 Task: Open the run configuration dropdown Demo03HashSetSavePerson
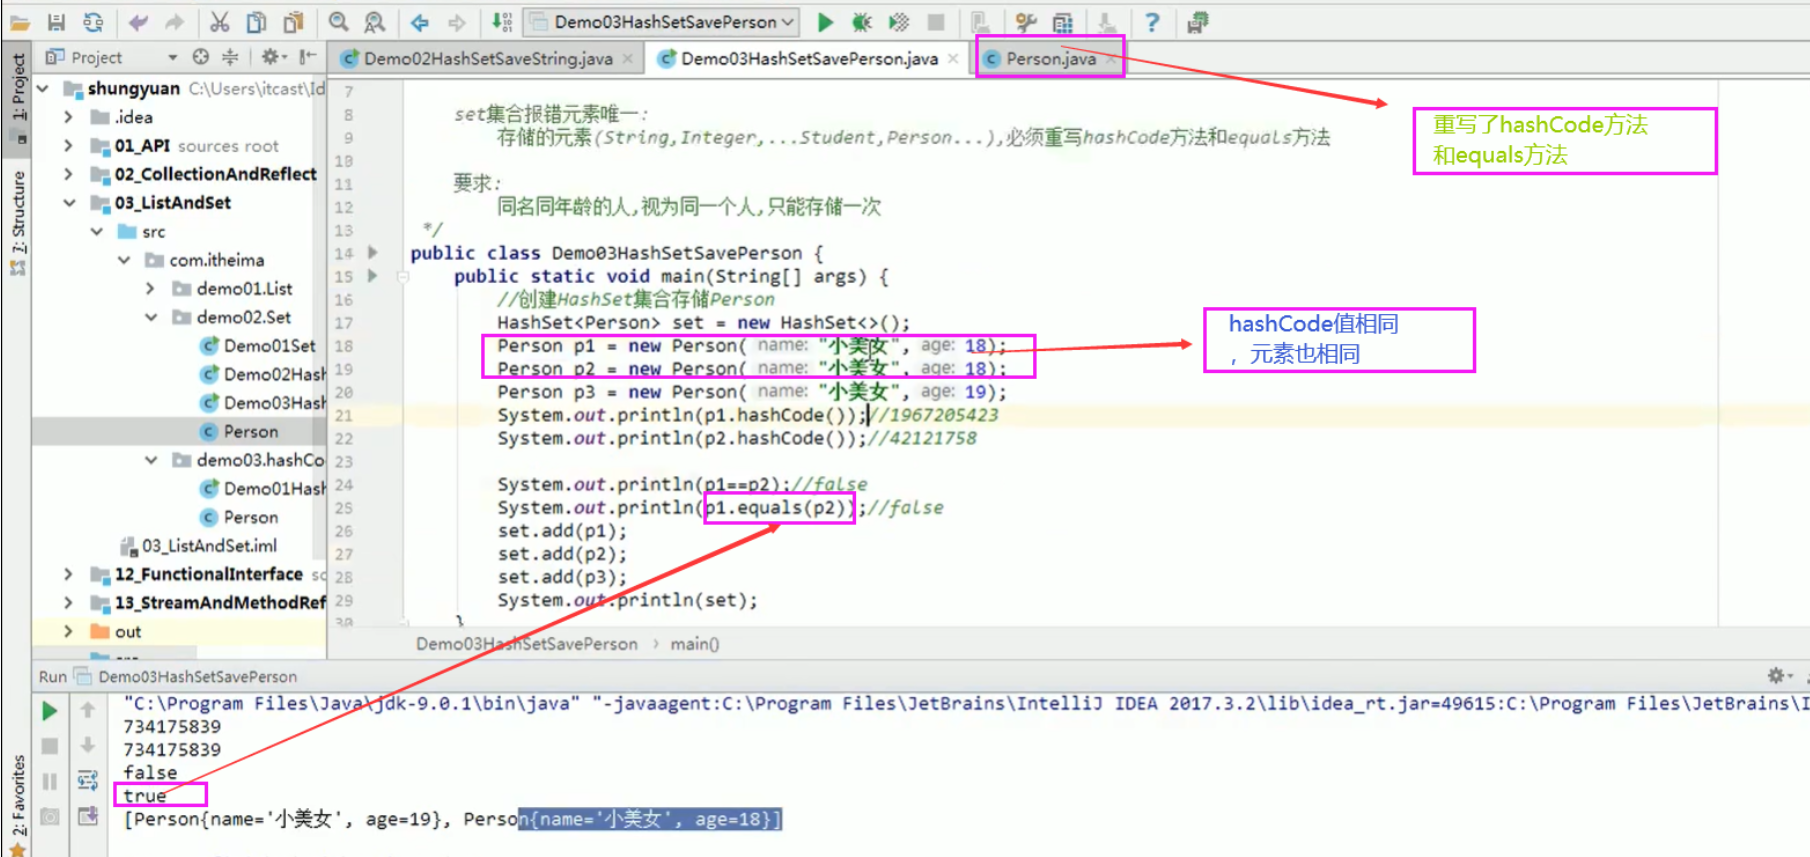tap(661, 21)
